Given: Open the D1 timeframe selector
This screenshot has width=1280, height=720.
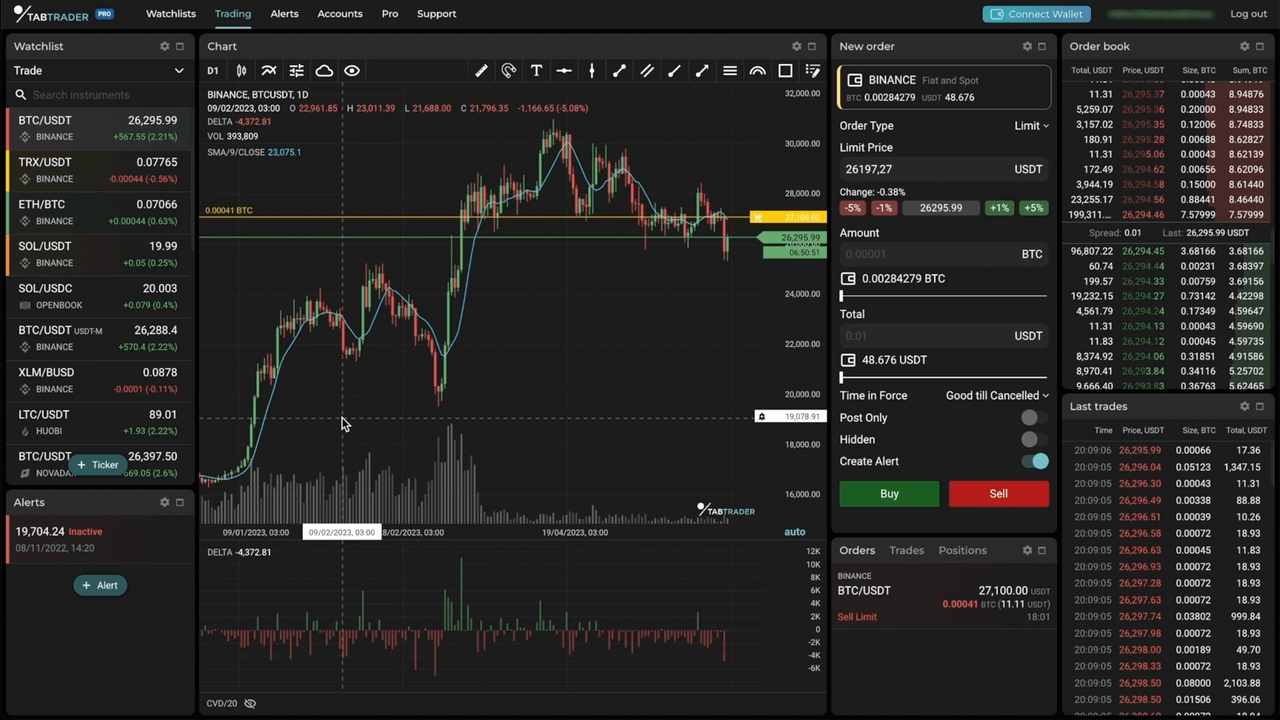Looking at the screenshot, I should click(213, 71).
